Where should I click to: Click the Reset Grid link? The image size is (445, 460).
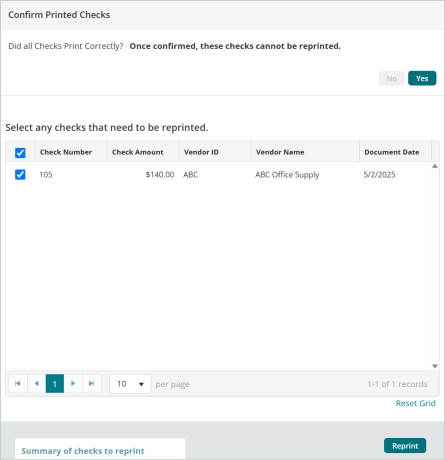point(416,403)
